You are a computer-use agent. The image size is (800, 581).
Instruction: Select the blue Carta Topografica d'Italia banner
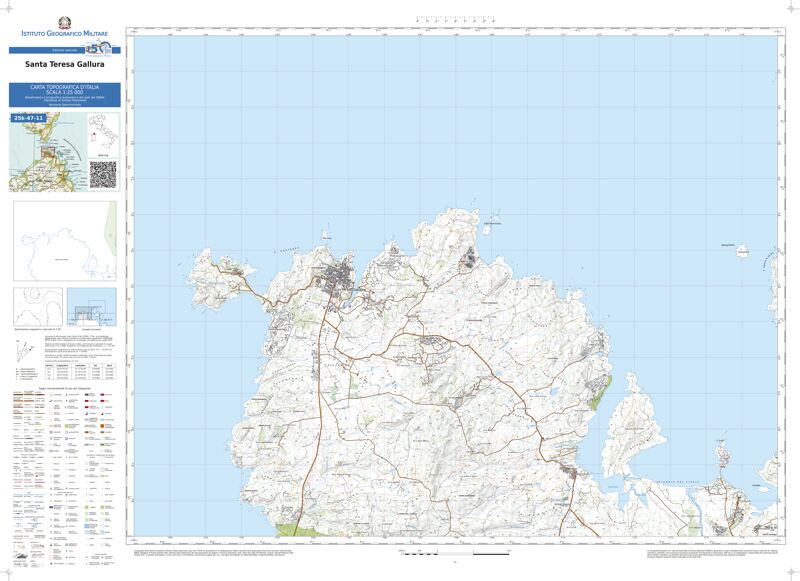[x=65, y=96]
